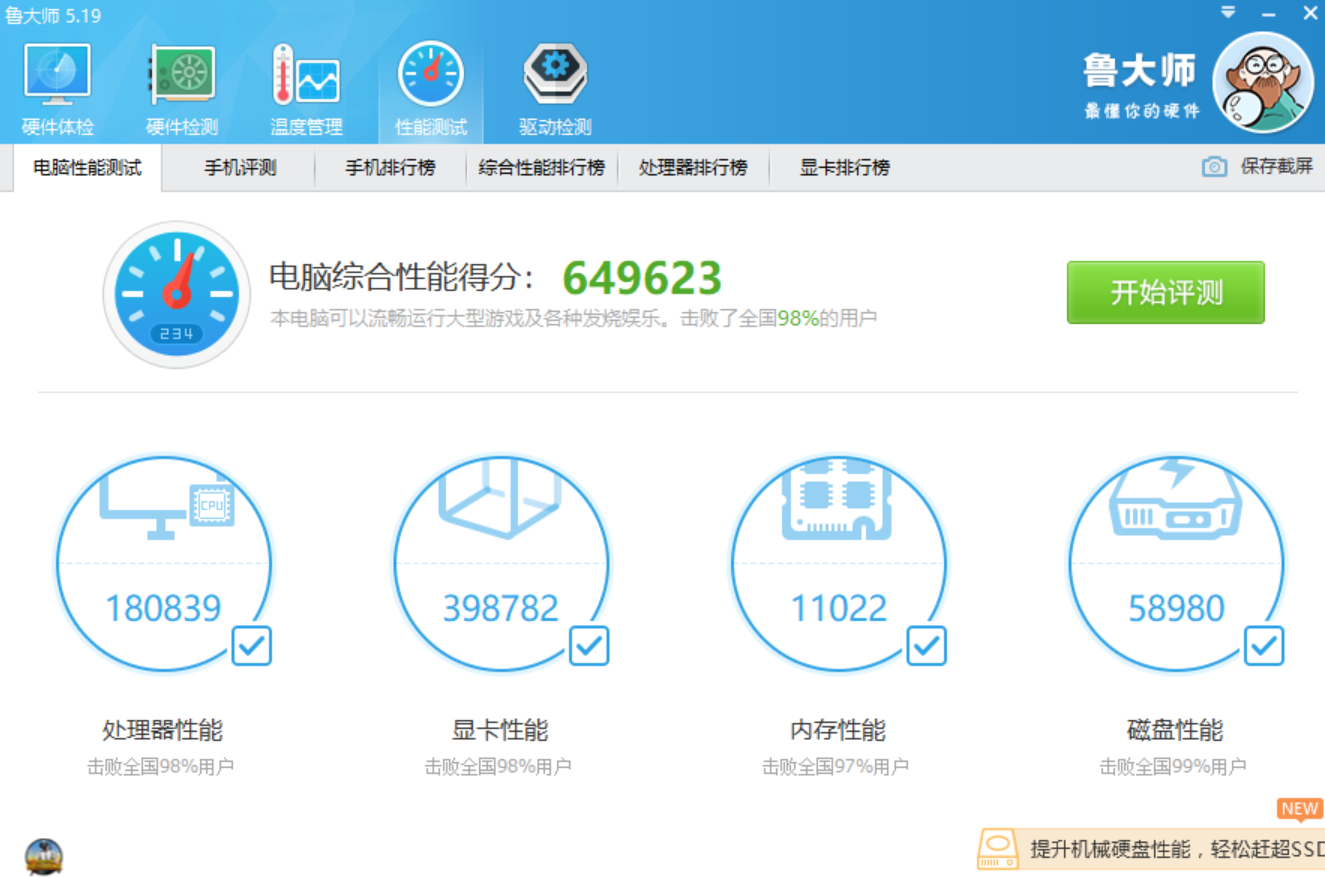Click the 最懂你的硬件 slogan text
Viewport: 1325px width, 878px height.
[x=1141, y=111]
